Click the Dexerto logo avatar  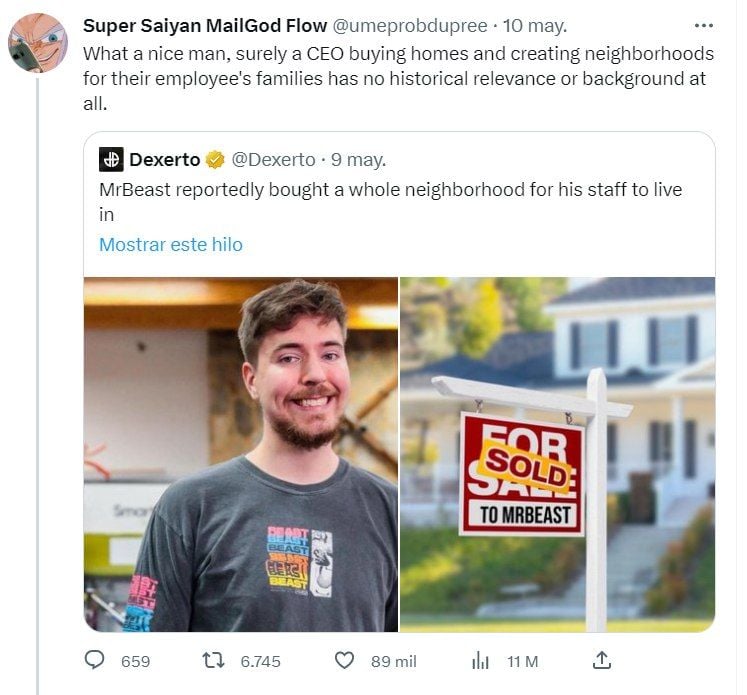pos(111,159)
